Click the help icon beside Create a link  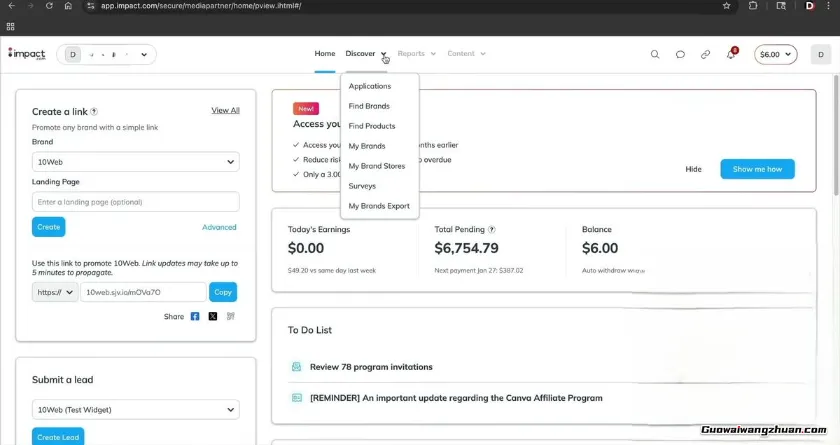tap(94, 112)
